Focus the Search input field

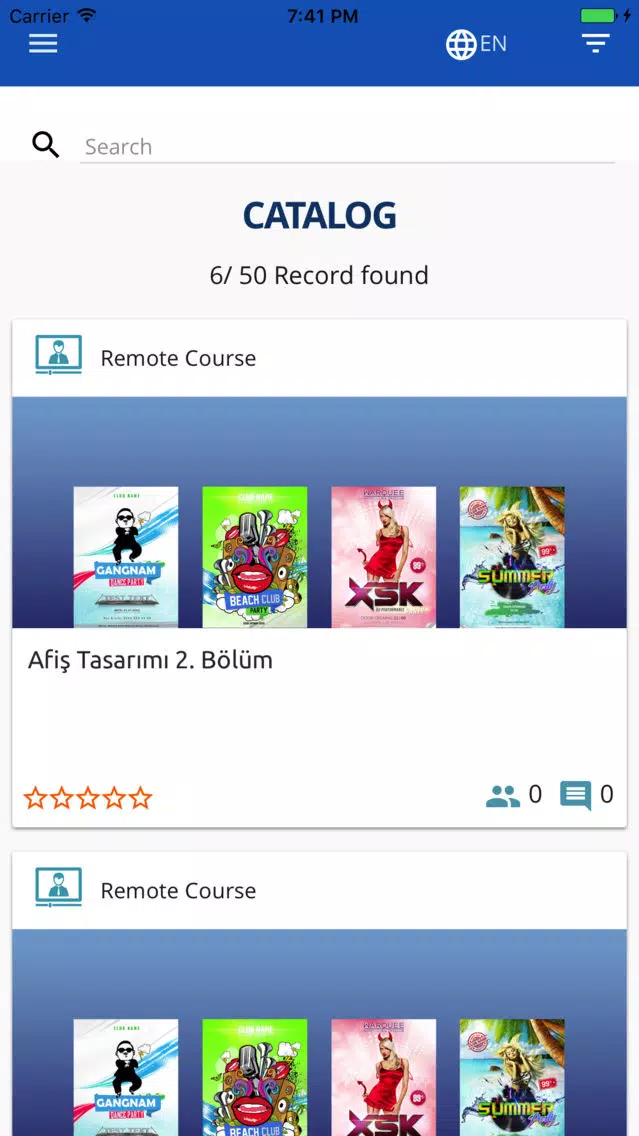(347, 146)
